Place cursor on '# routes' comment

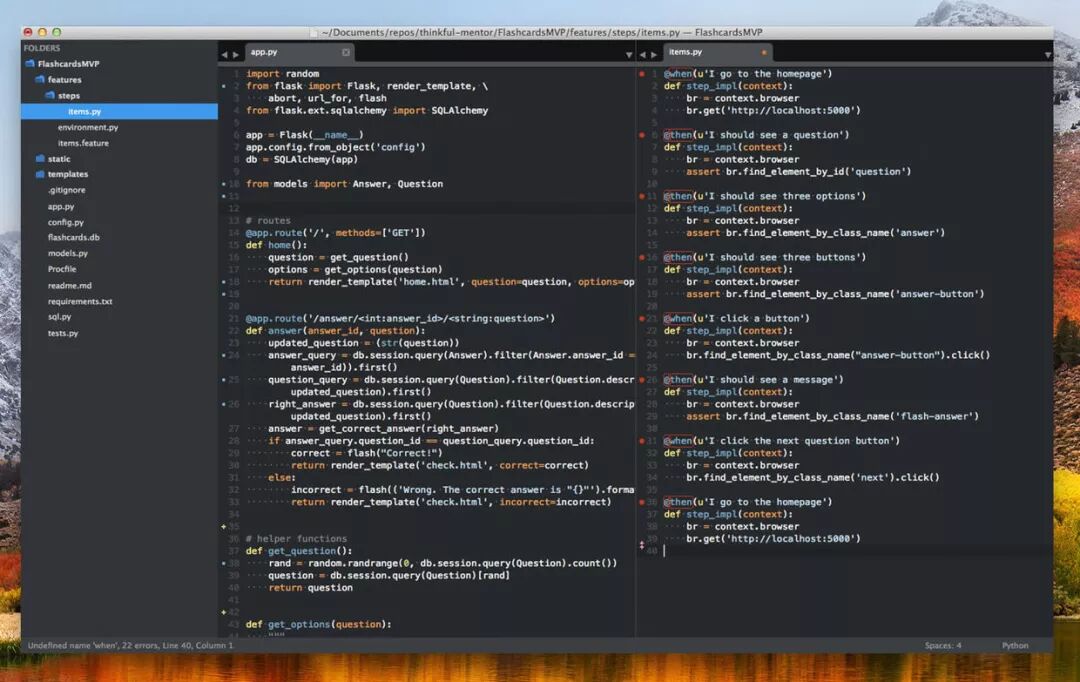pos(268,220)
